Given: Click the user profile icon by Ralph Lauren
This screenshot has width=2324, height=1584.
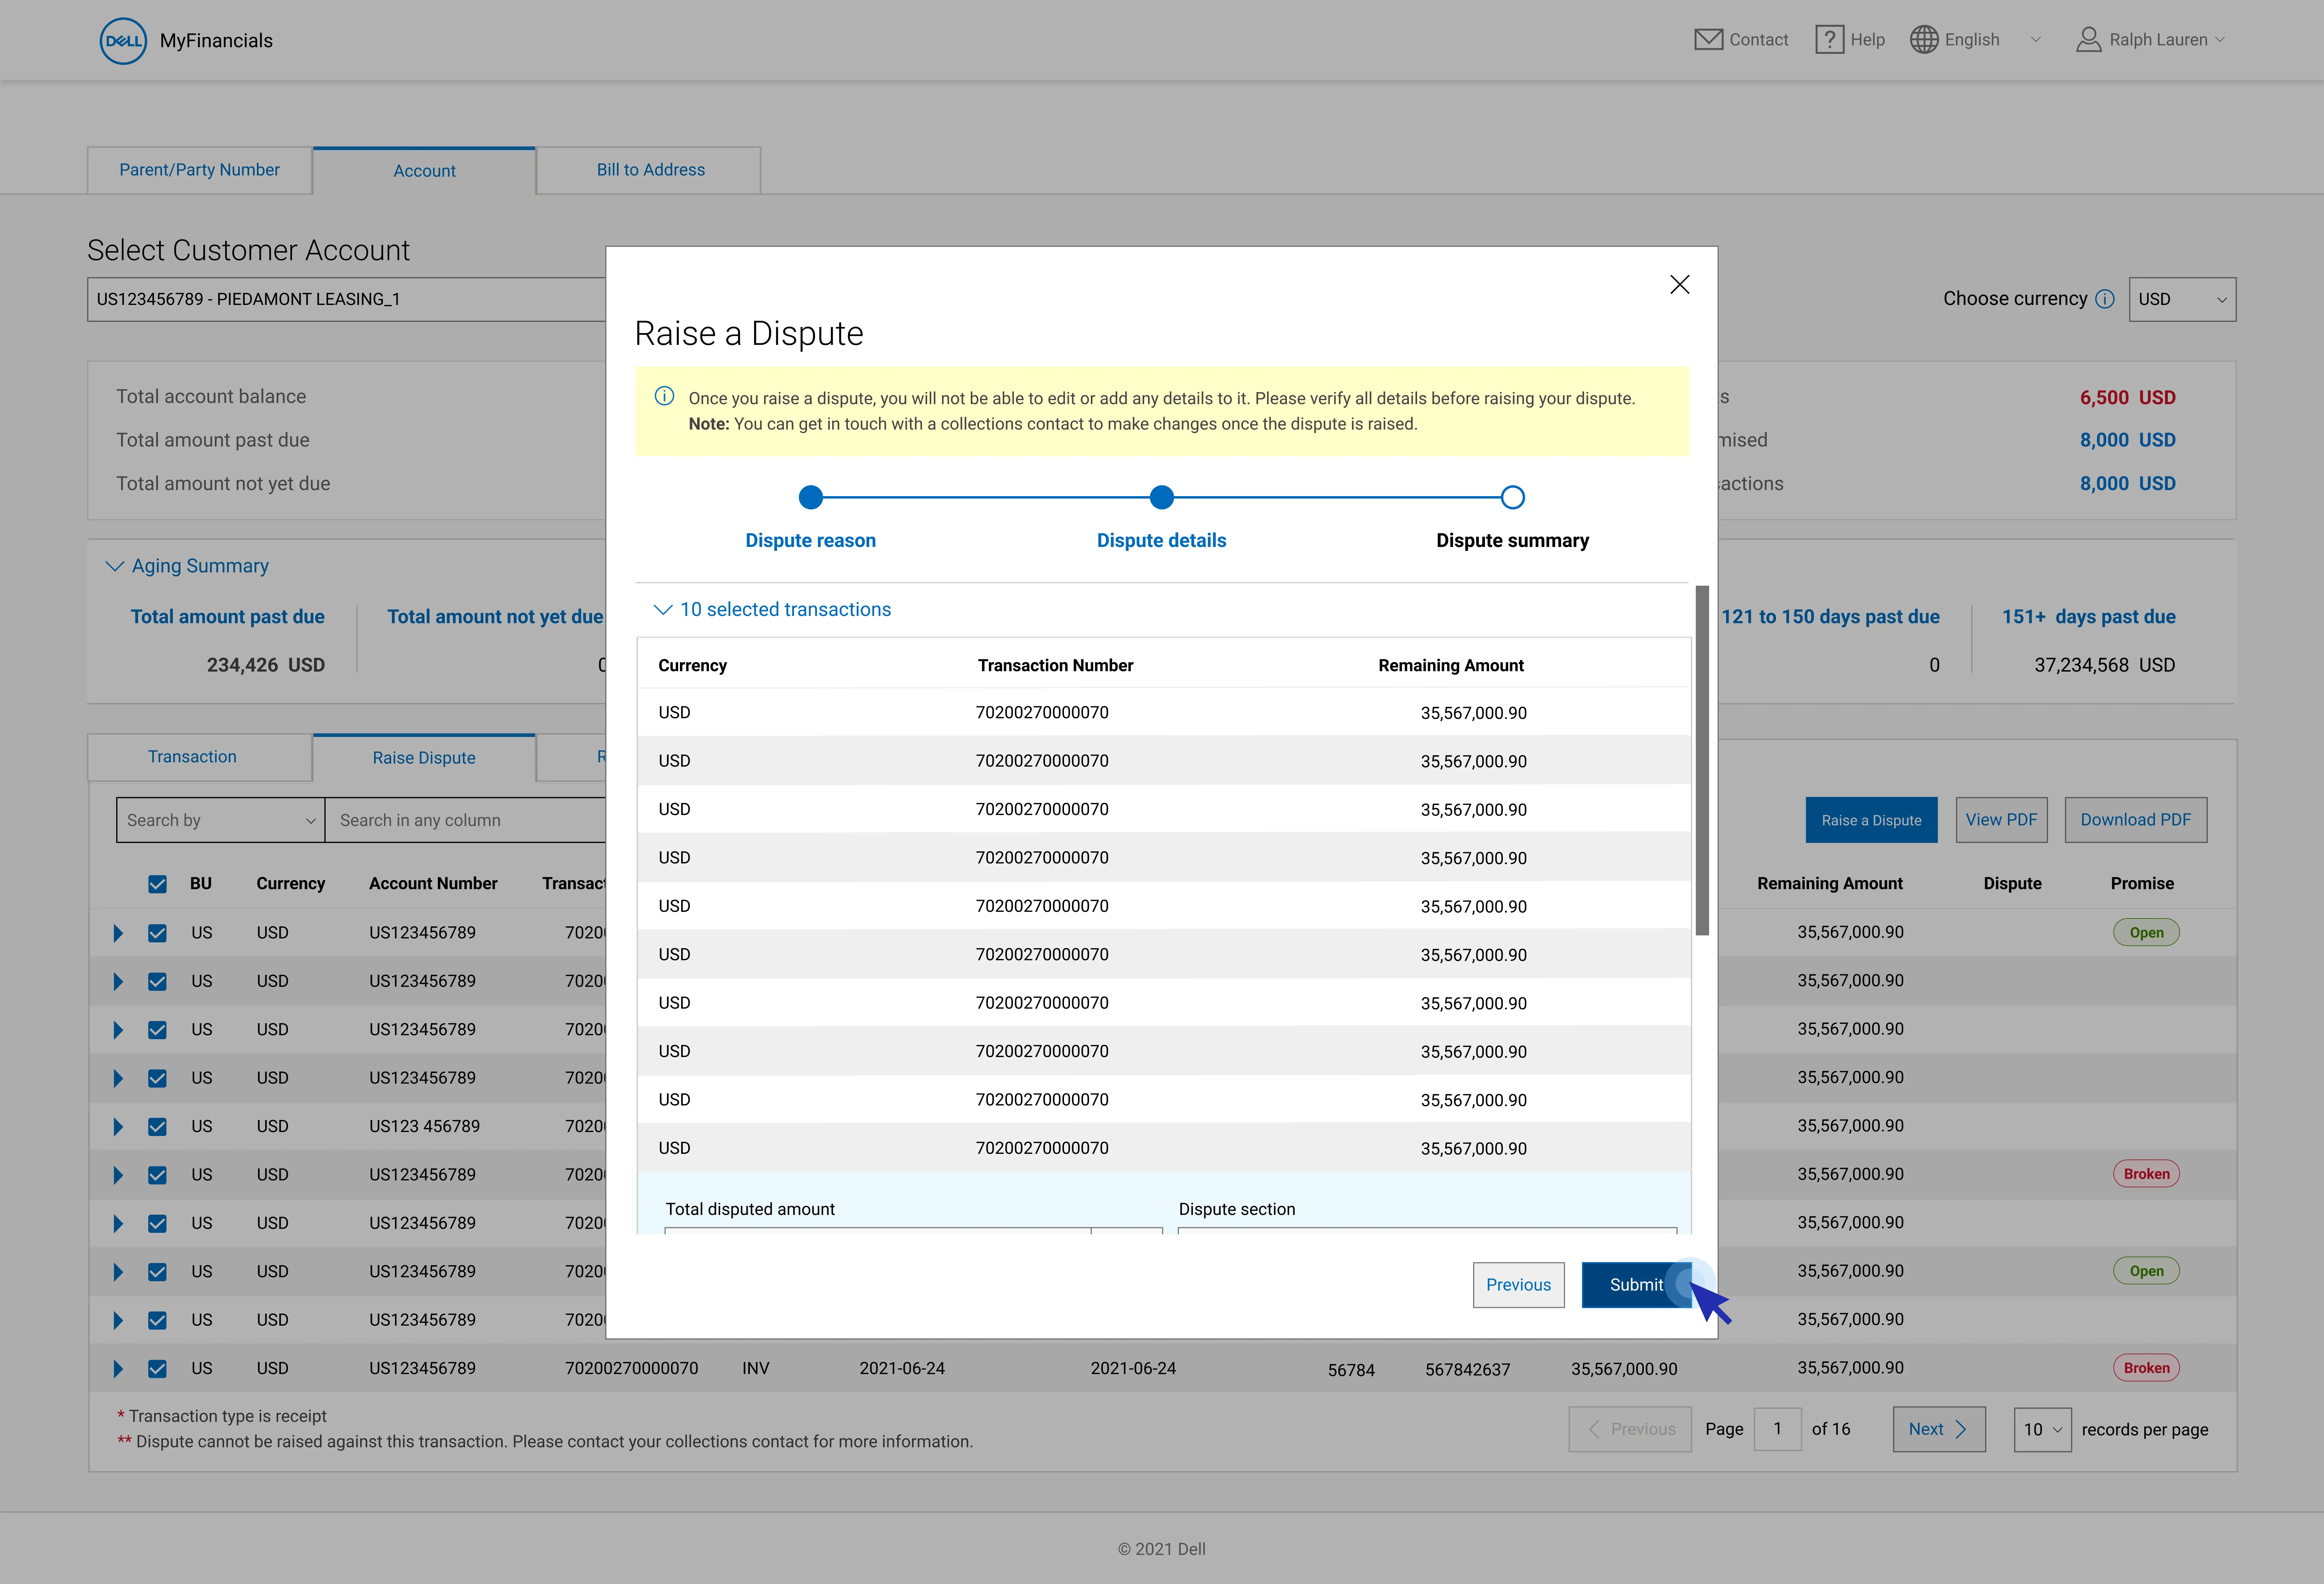Looking at the screenshot, I should [x=2088, y=40].
